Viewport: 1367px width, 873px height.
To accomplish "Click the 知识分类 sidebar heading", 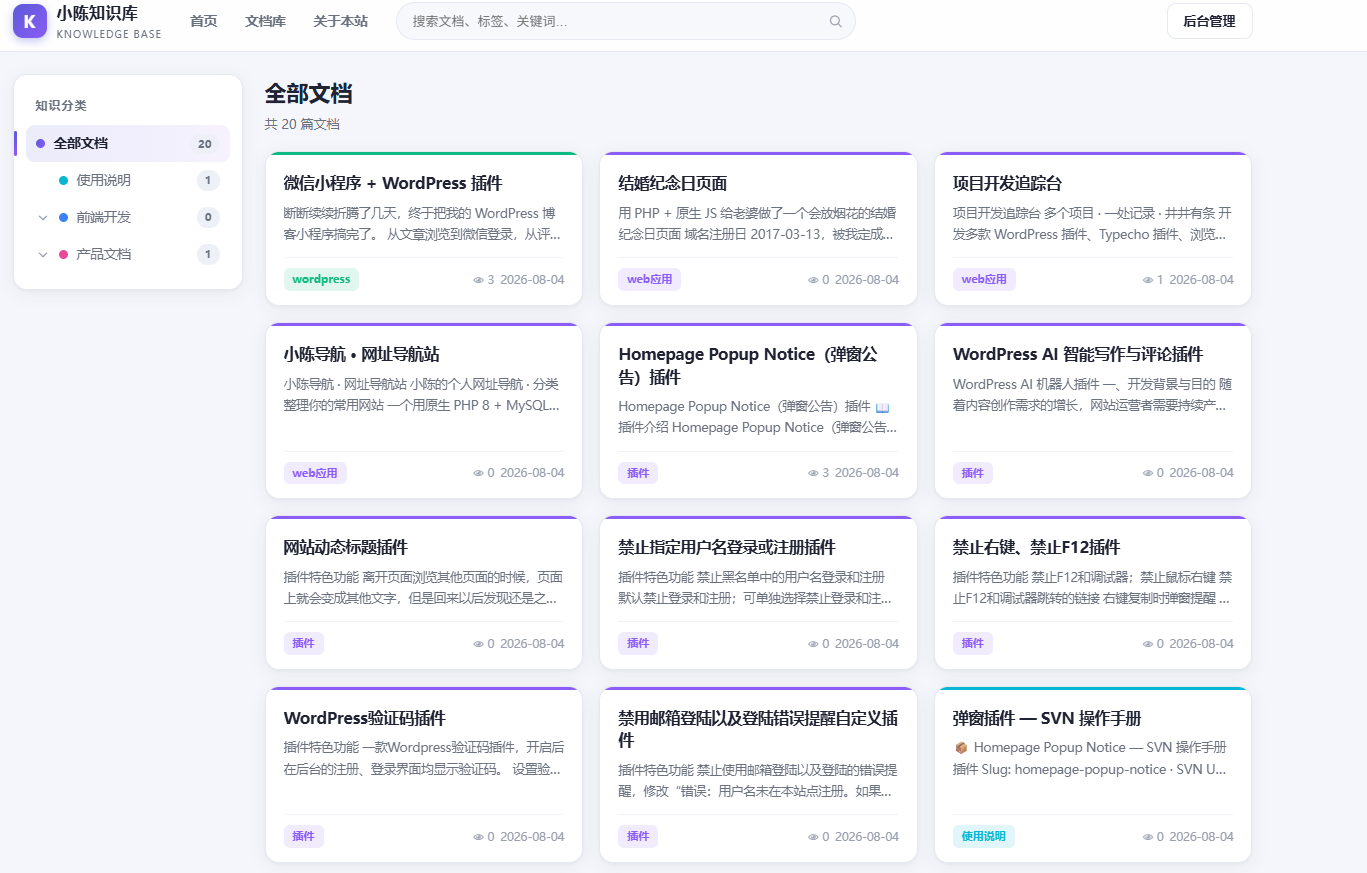I will pos(61,105).
